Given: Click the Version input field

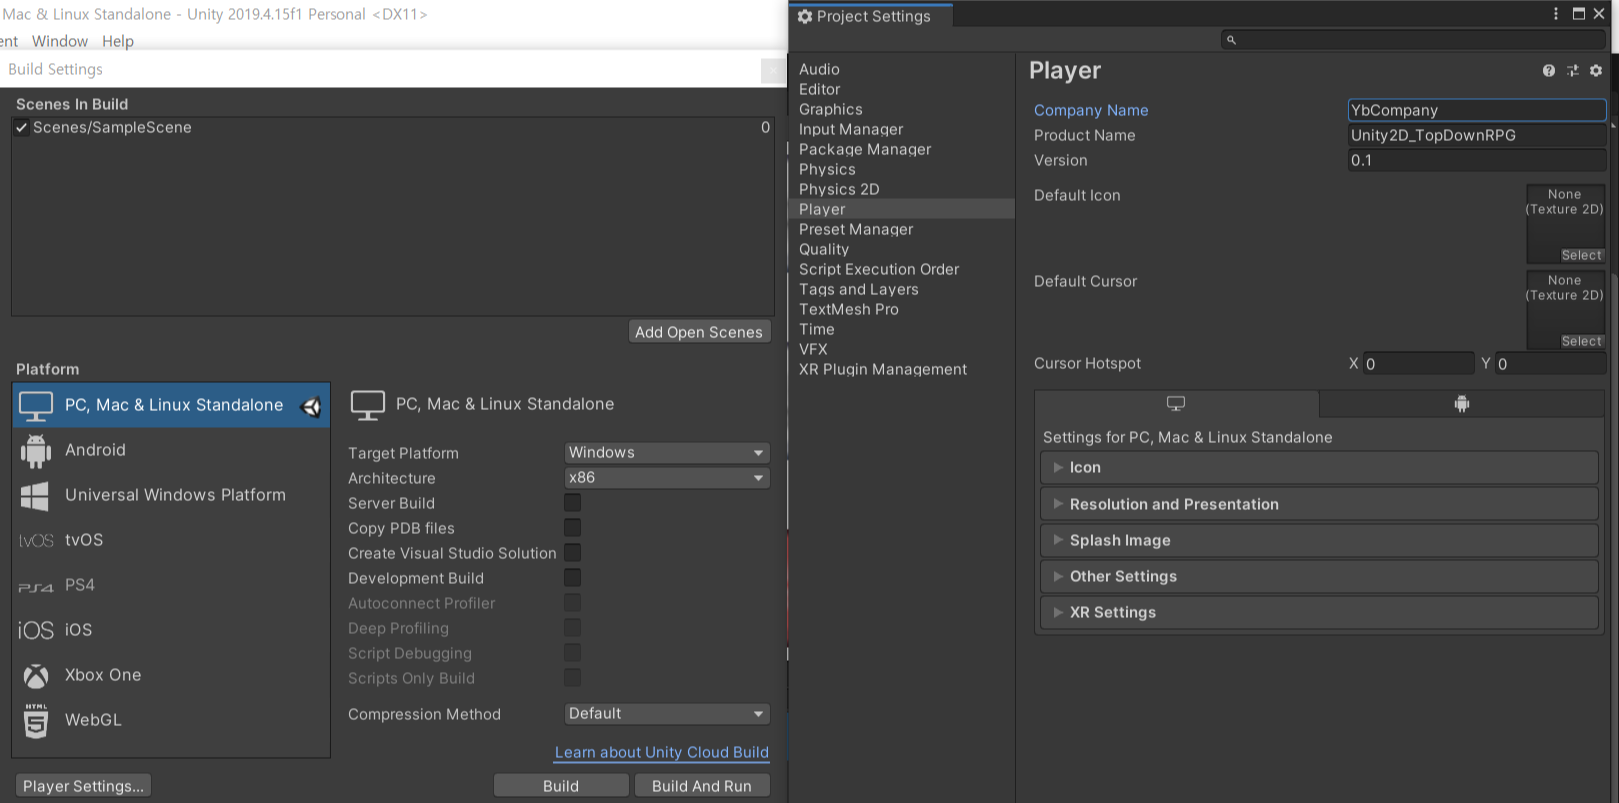Looking at the screenshot, I should click(1477, 160).
